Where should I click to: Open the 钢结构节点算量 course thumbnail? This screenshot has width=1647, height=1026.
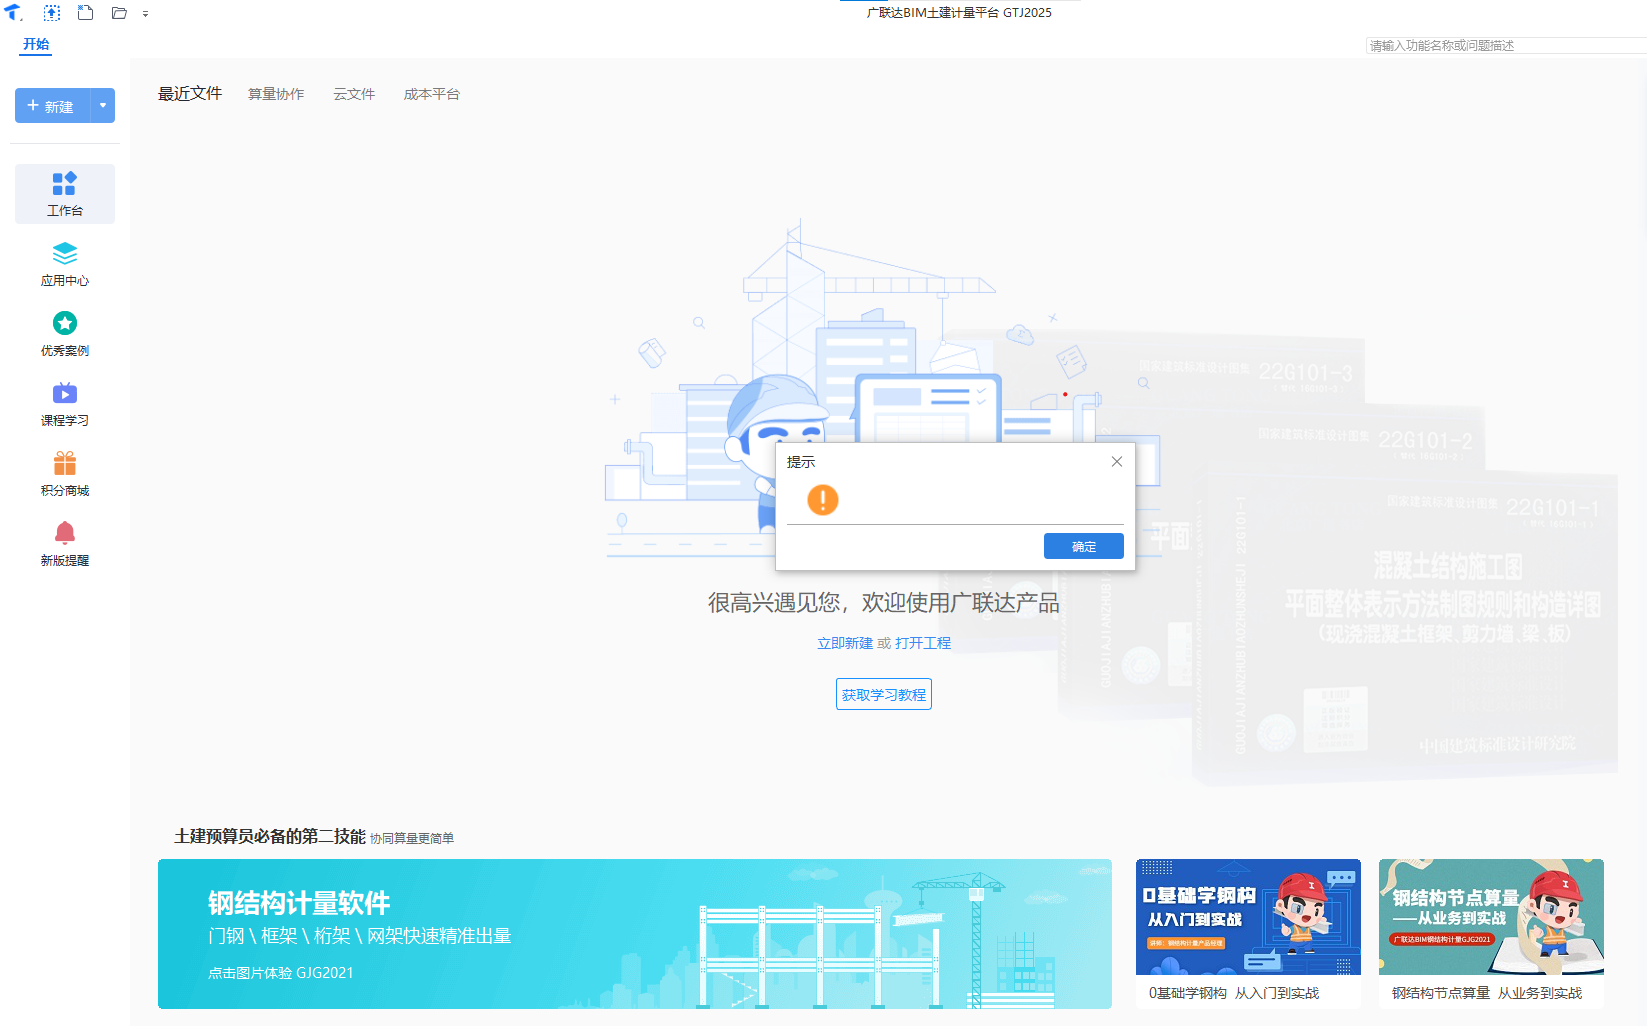click(x=1491, y=917)
